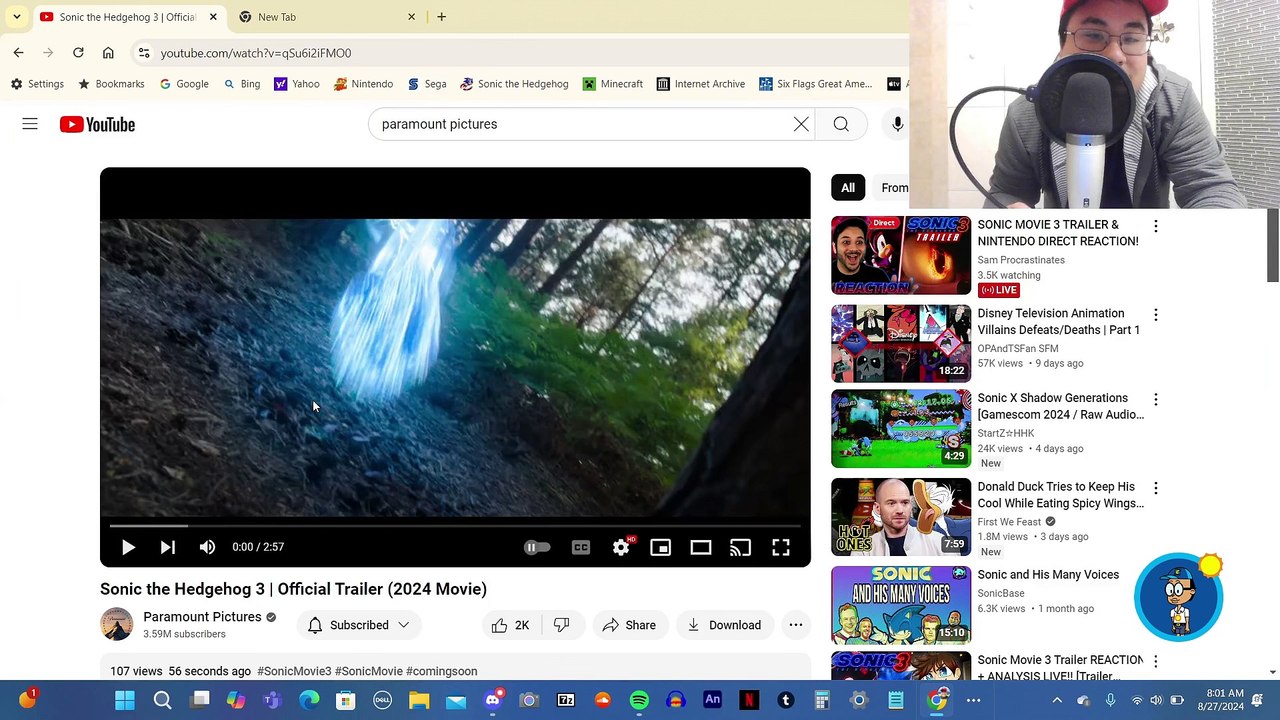The width and height of the screenshot is (1280, 720).
Task: Toggle the autoplay switch in the player
Action: [537, 547]
